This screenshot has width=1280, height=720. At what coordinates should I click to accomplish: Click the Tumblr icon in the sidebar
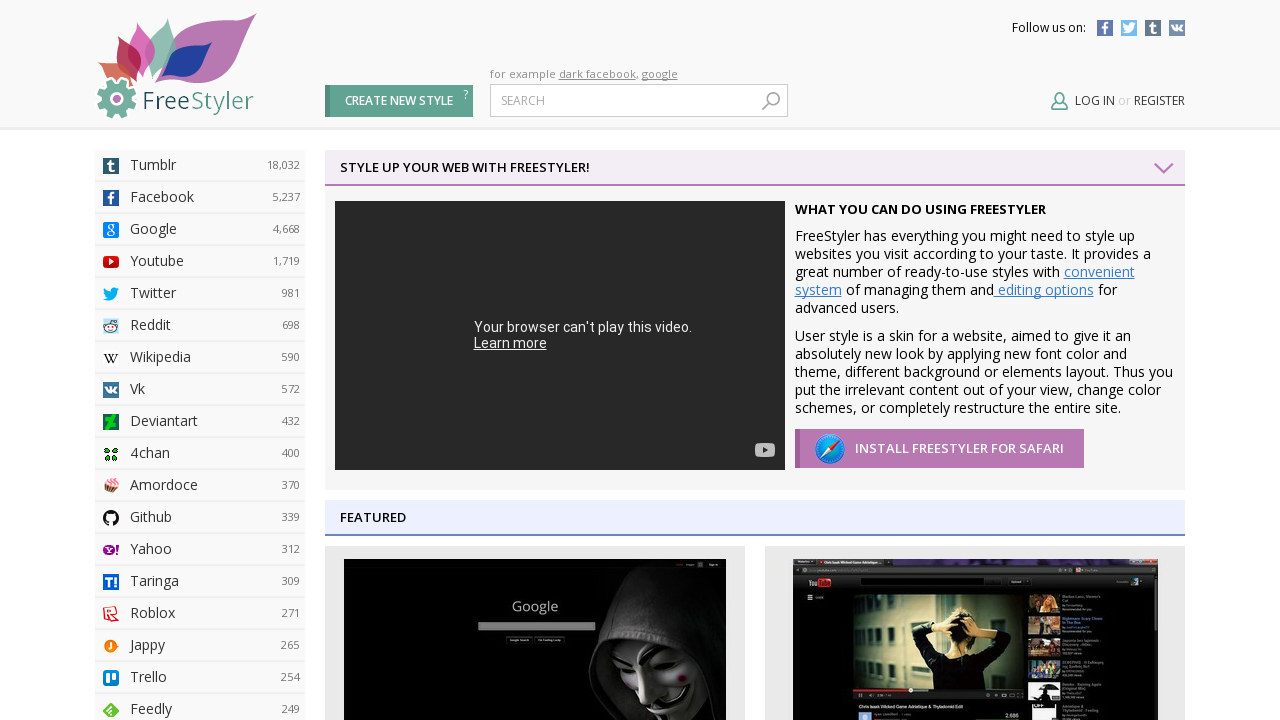[x=111, y=166]
